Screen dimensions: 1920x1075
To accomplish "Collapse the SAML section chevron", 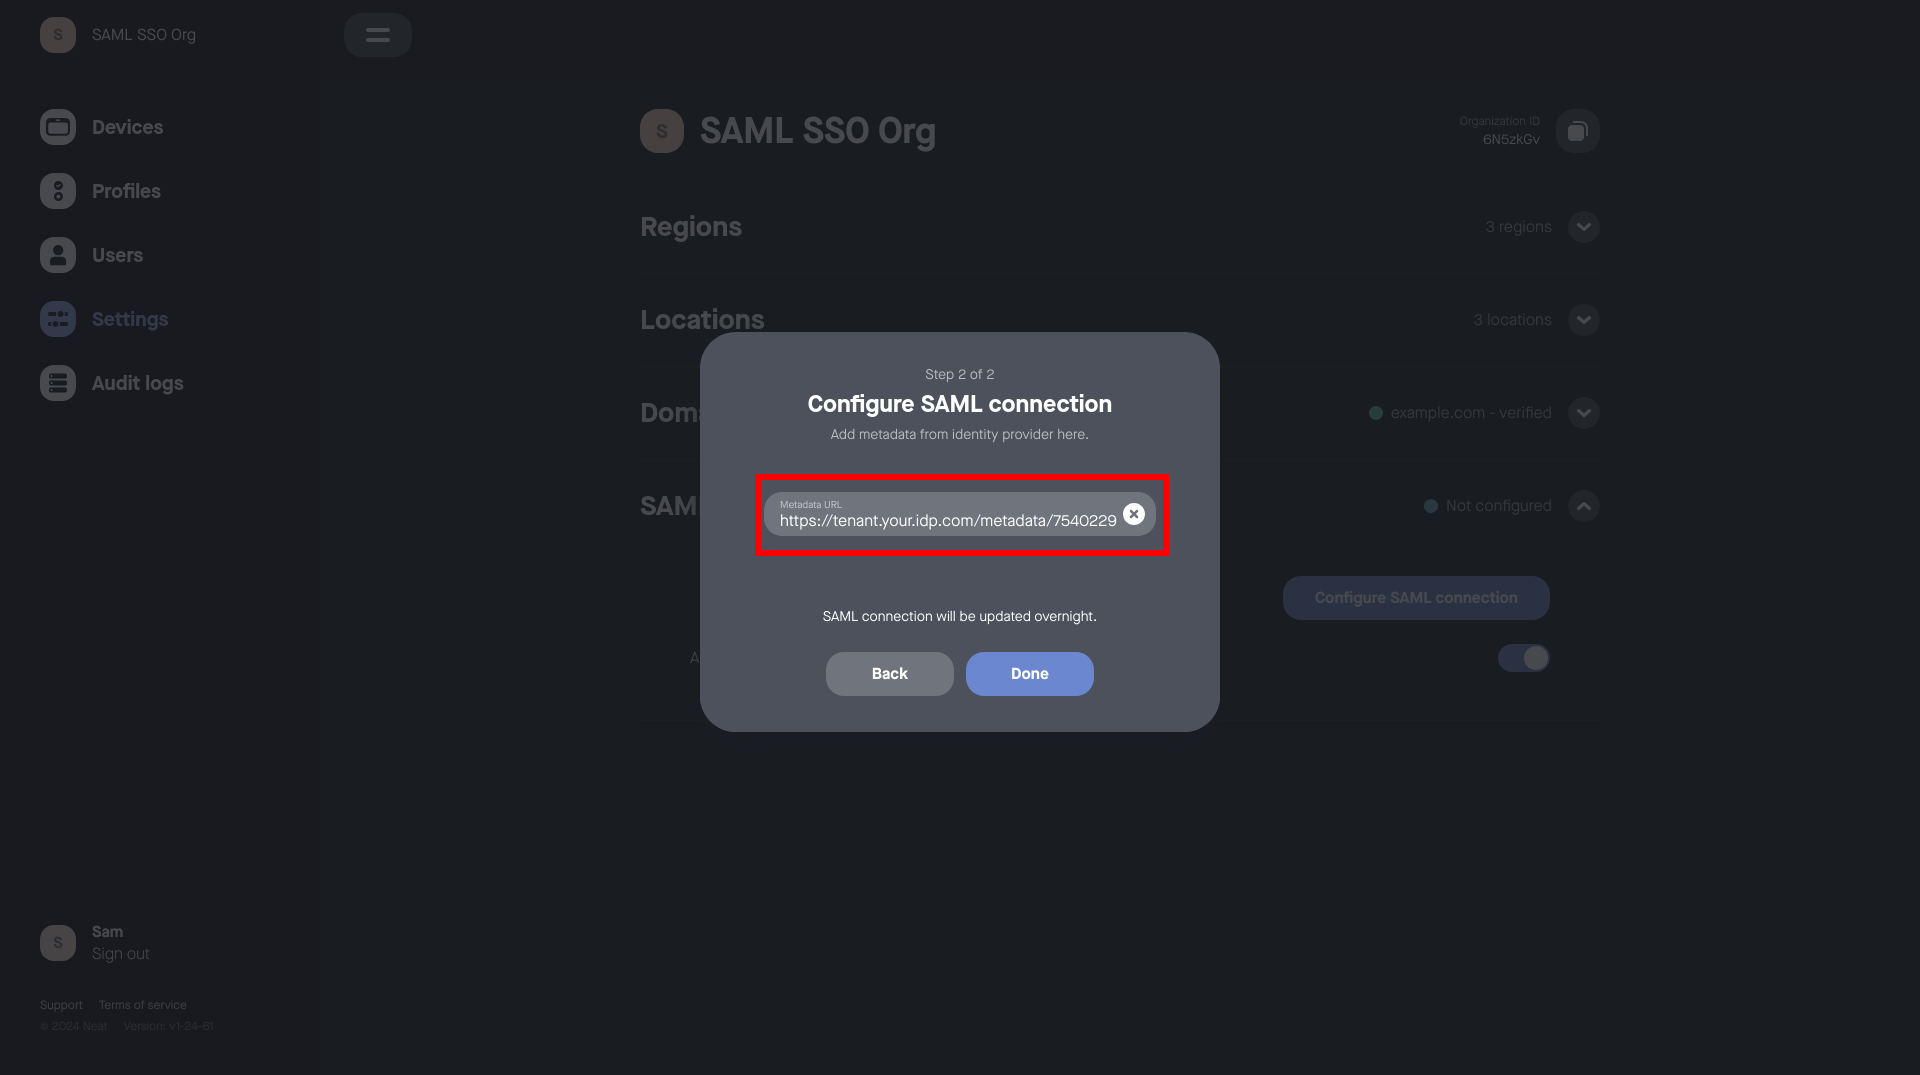I will click(1583, 506).
